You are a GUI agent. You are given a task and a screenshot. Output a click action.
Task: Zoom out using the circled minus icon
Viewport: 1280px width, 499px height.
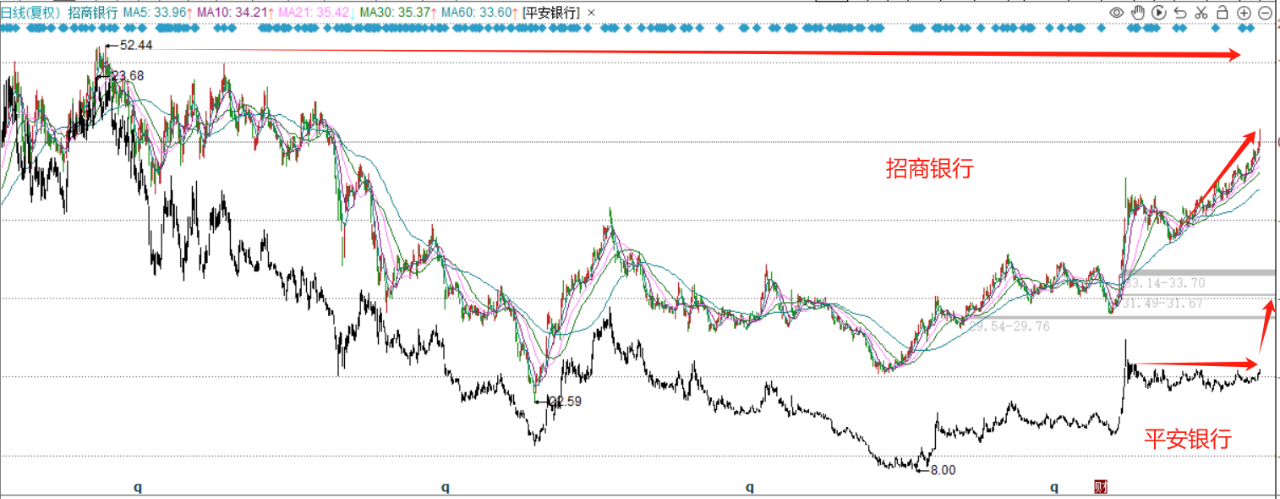pos(1265,13)
